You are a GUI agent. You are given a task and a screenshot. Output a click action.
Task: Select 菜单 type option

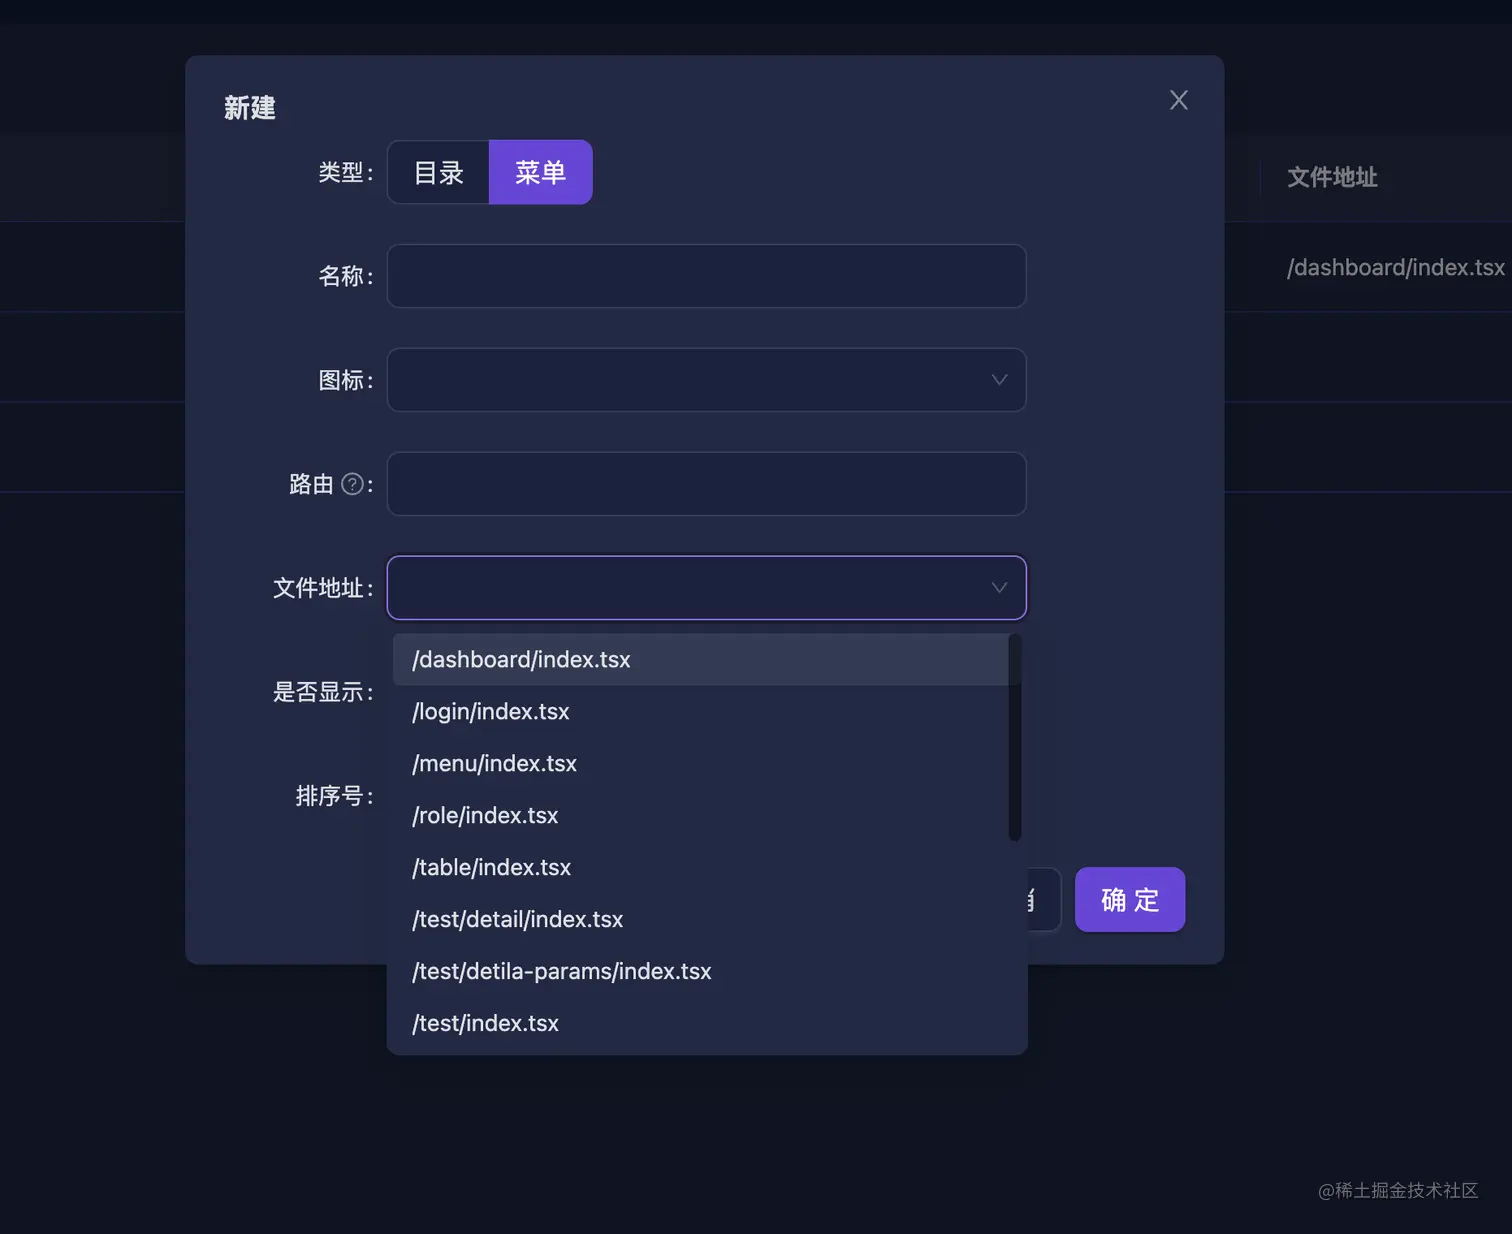(x=540, y=172)
